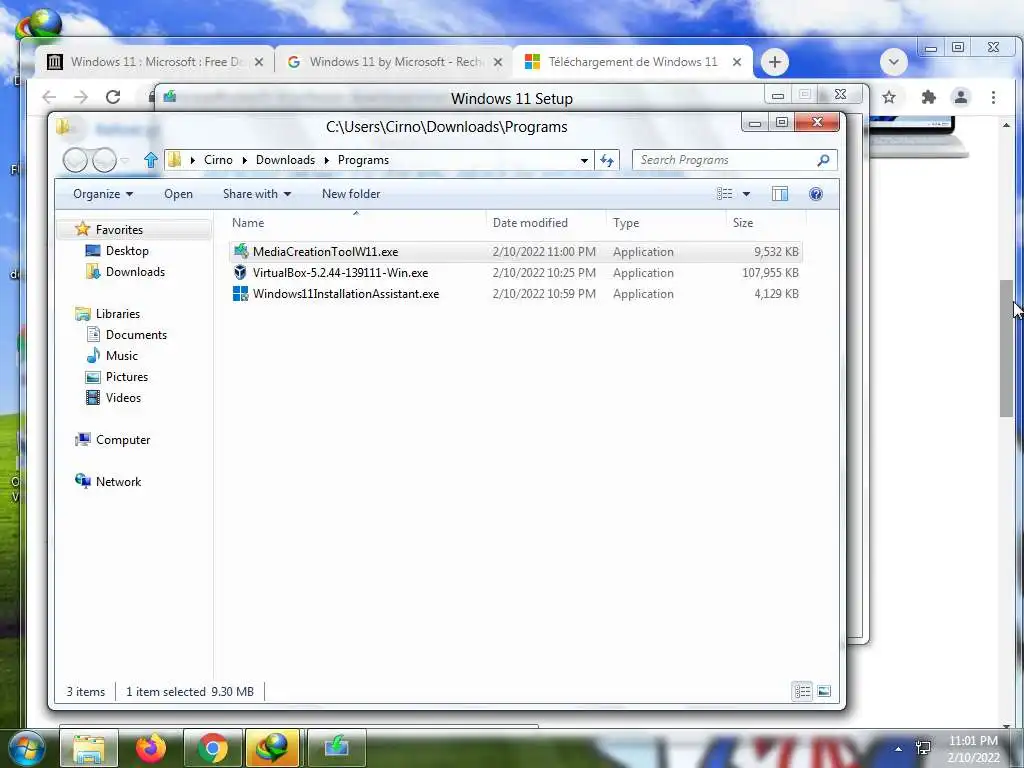The width and height of the screenshot is (1024, 768).
Task: Expand the address bar history dropdown
Action: point(584,160)
